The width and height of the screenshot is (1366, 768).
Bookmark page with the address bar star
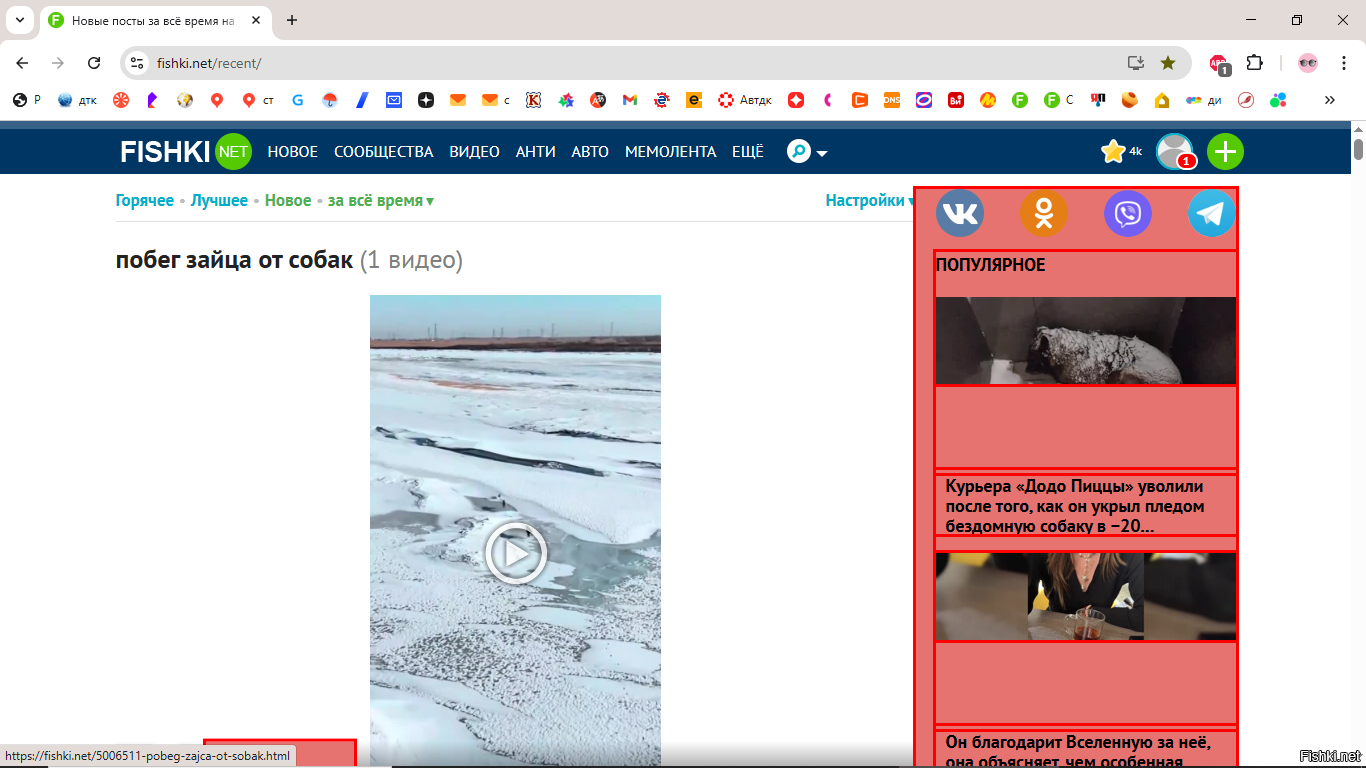[x=1167, y=63]
